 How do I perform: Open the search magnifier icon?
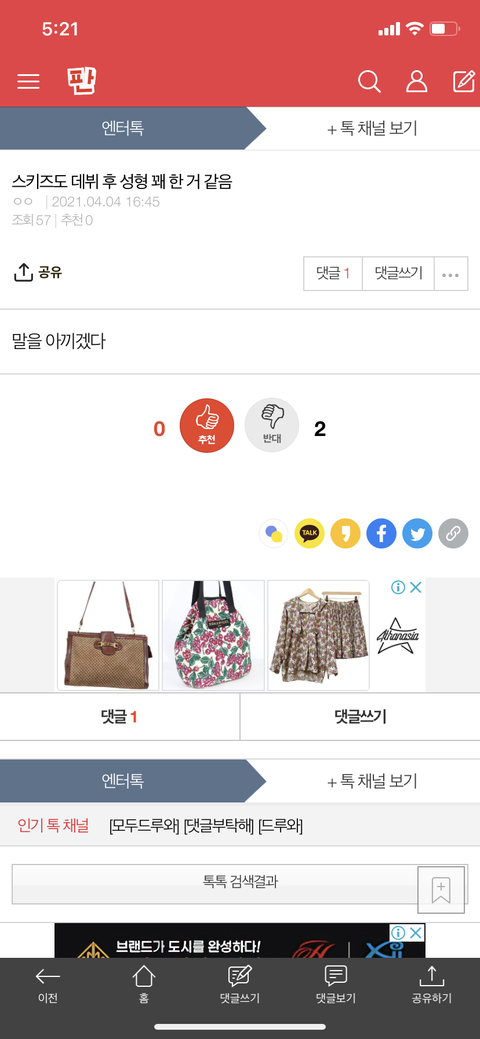tap(369, 82)
